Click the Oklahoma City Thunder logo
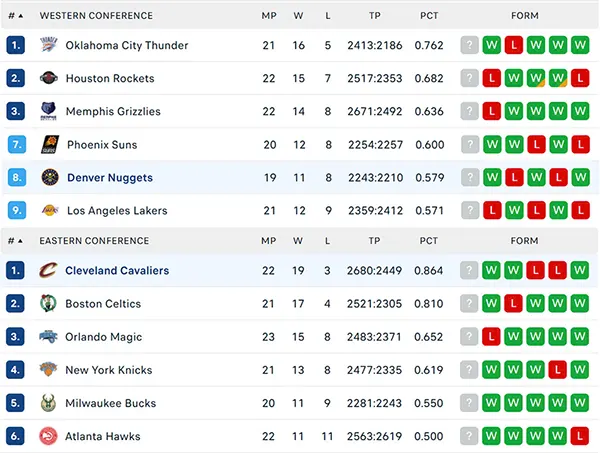The height and width of the screenshot is (453, 600). pyautogui.click(x=49, y=45)
